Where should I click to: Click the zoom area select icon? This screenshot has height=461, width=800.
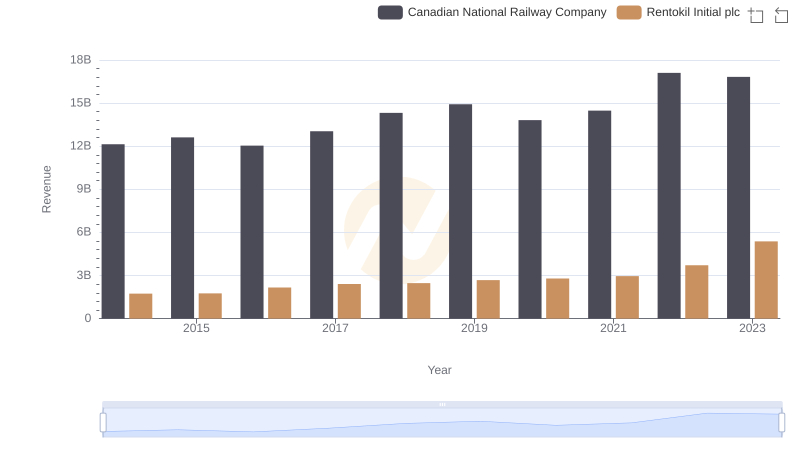pyautogui.click(x=756, y=15)
